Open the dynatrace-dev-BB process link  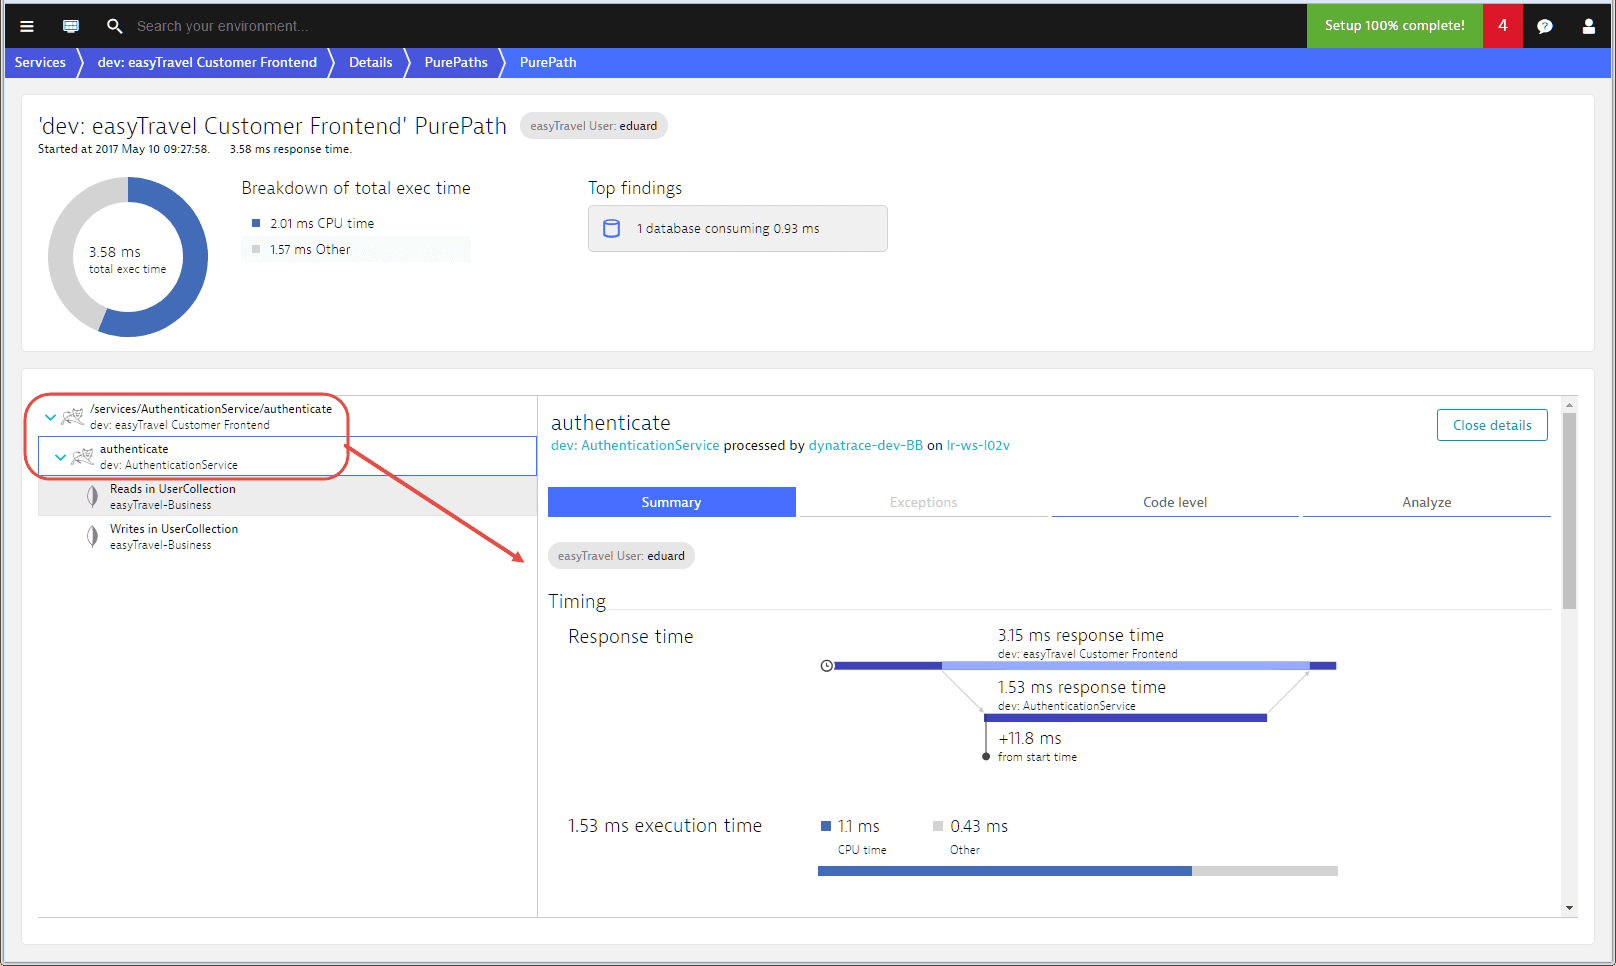(x=865, y=446)
